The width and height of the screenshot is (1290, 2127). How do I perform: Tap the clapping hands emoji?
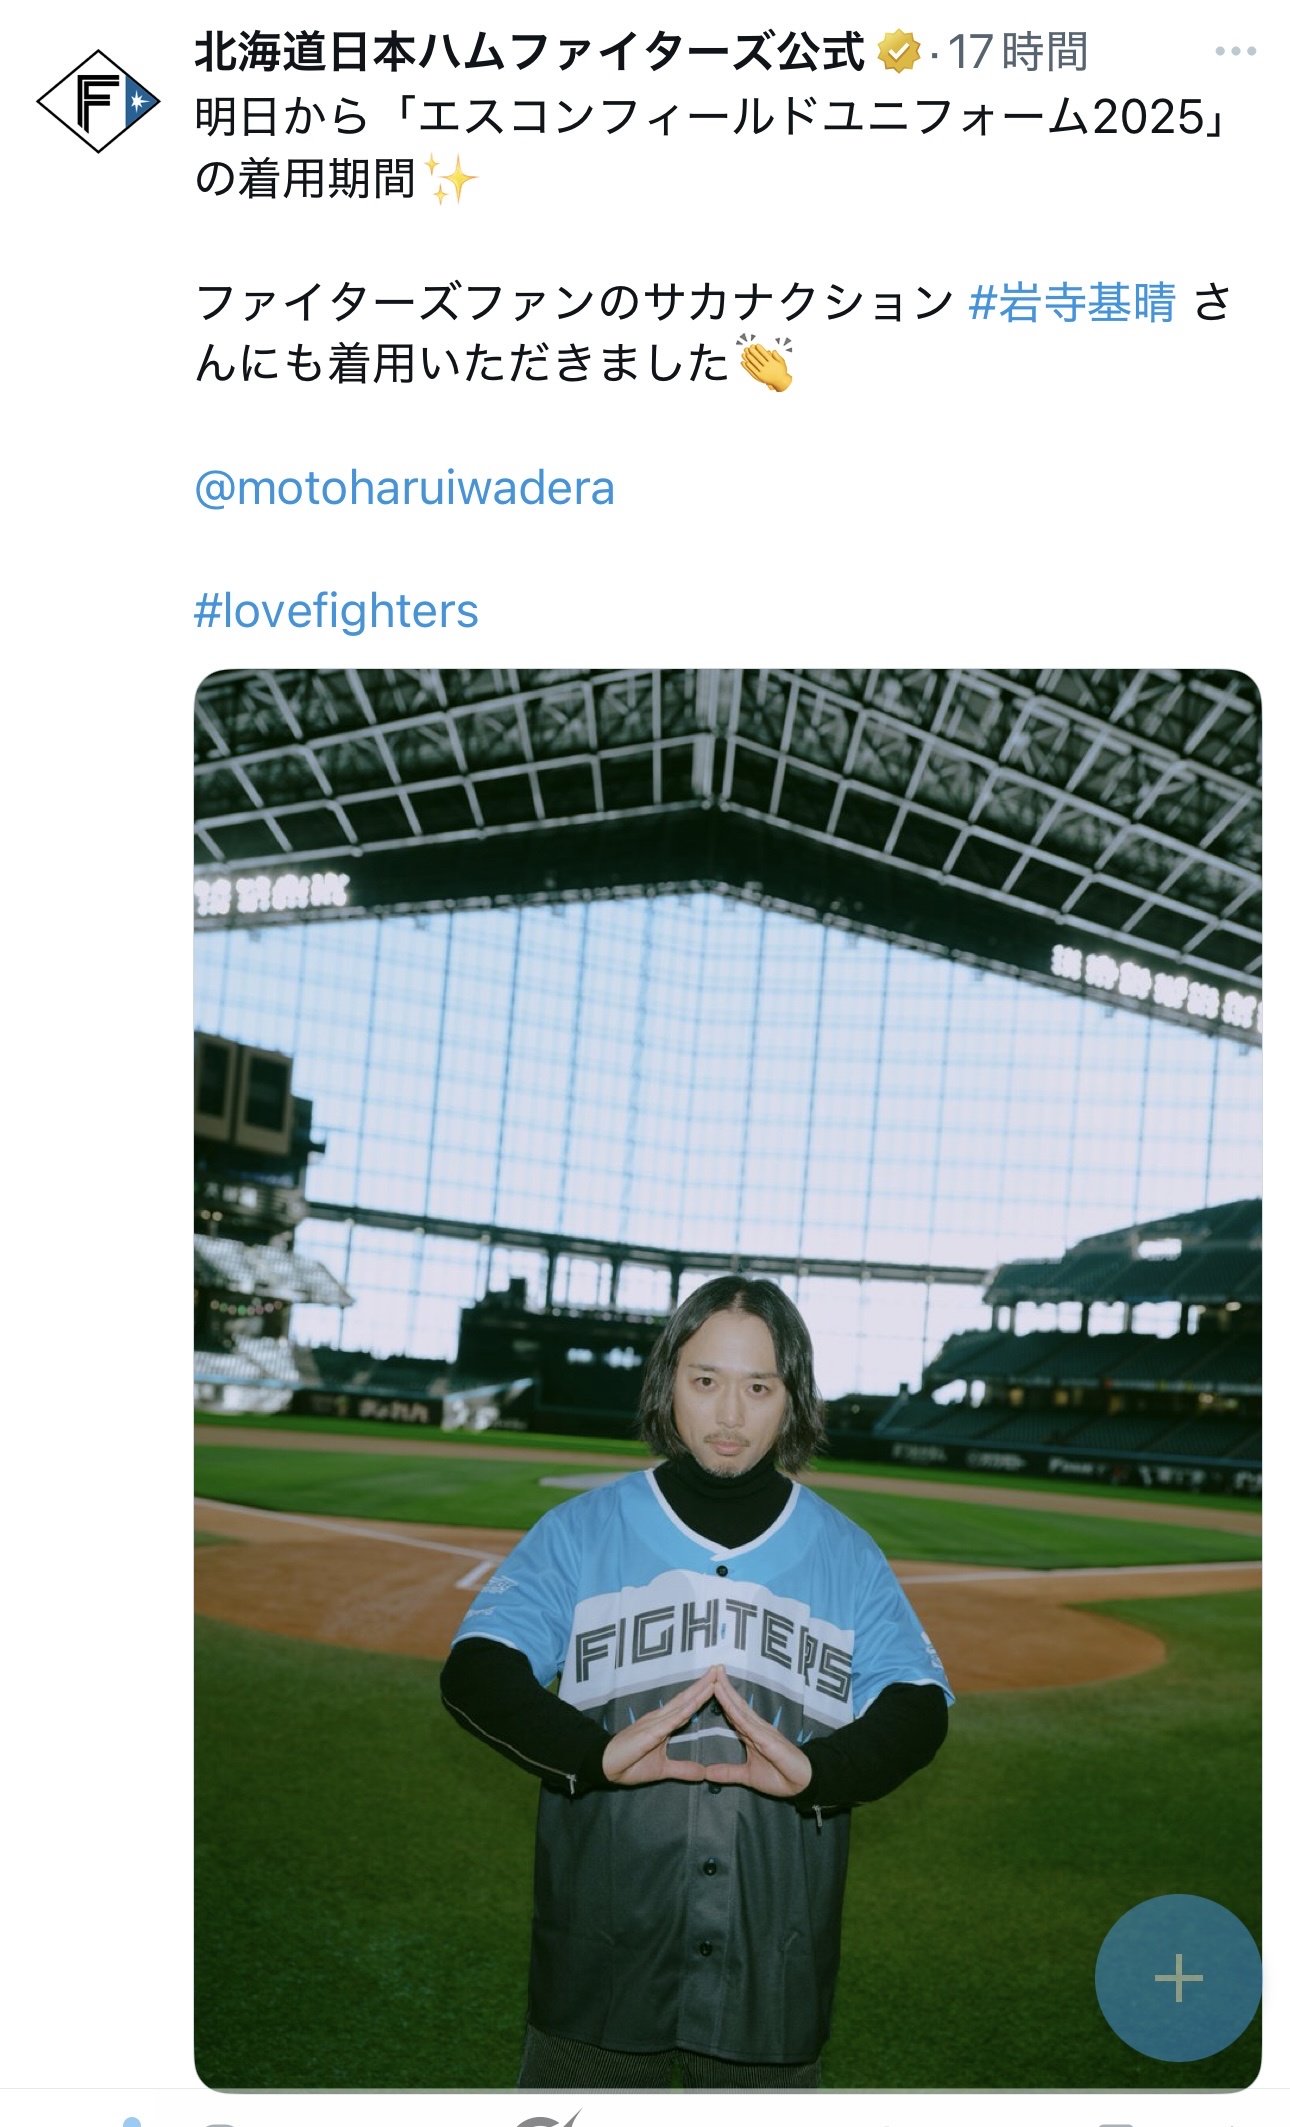[x=766, y=363]
